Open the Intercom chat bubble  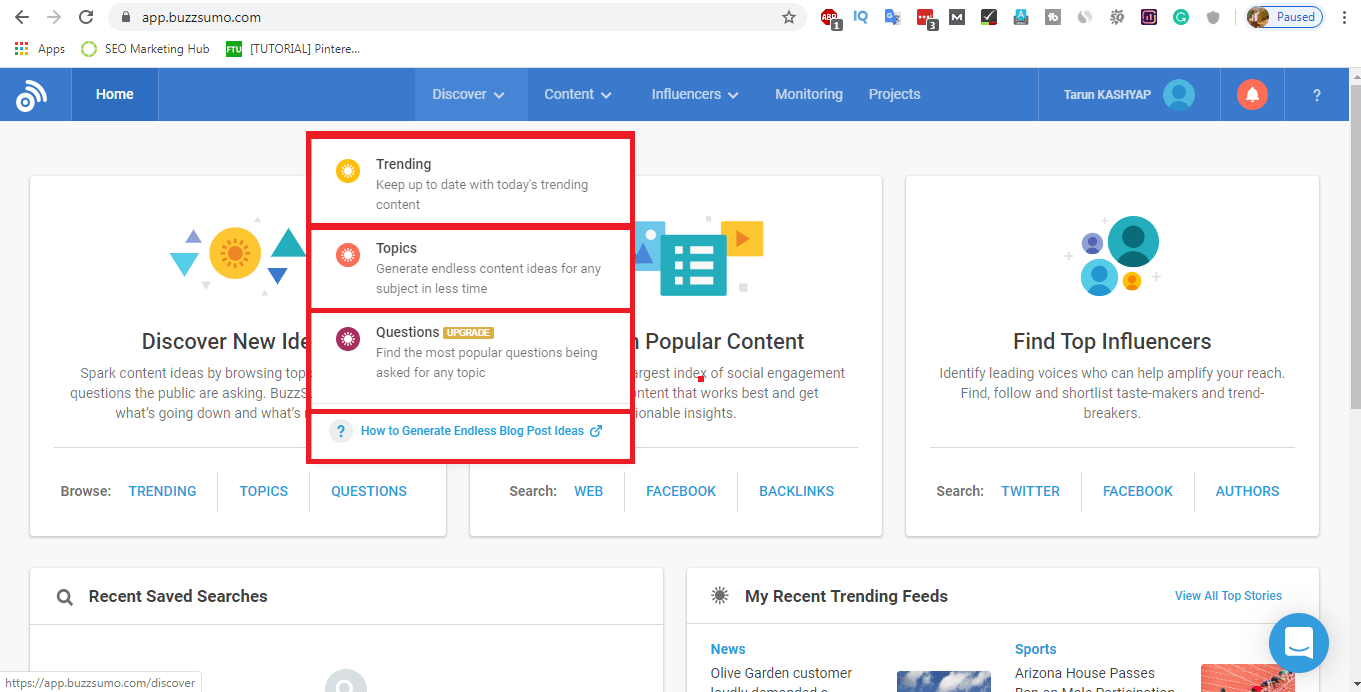1298,642
